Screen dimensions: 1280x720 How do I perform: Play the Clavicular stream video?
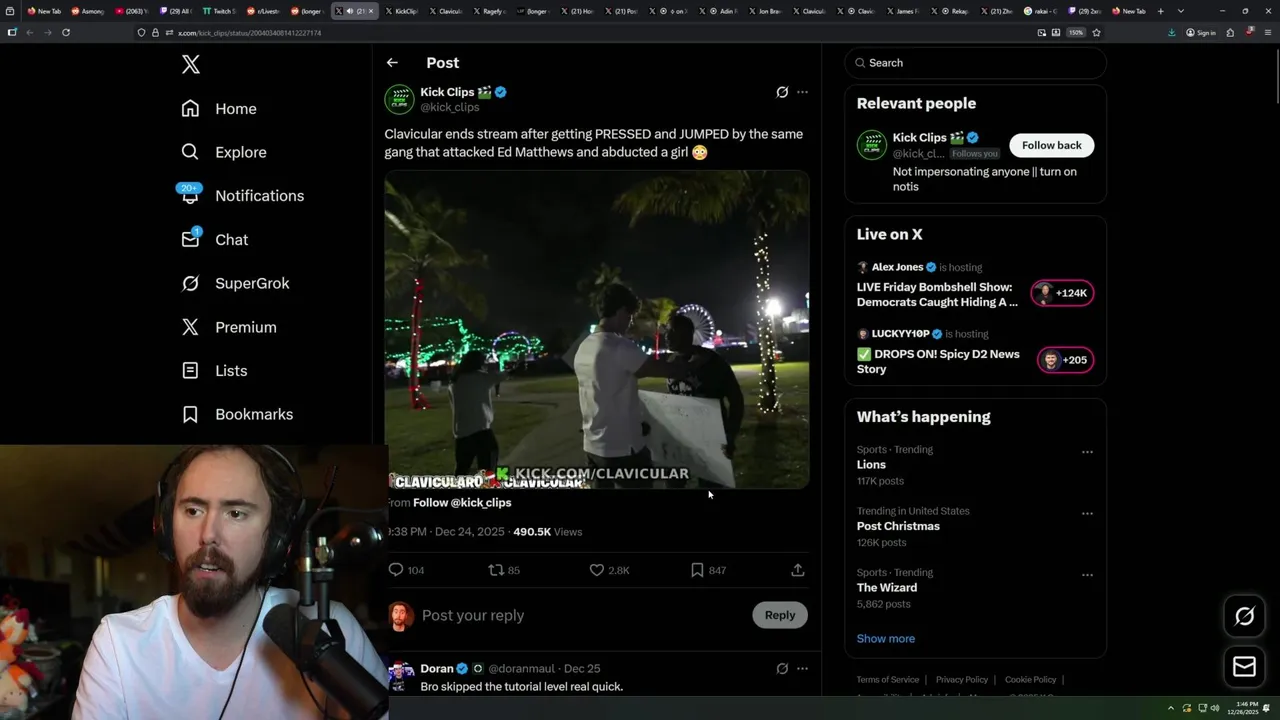tap(597, 329)
